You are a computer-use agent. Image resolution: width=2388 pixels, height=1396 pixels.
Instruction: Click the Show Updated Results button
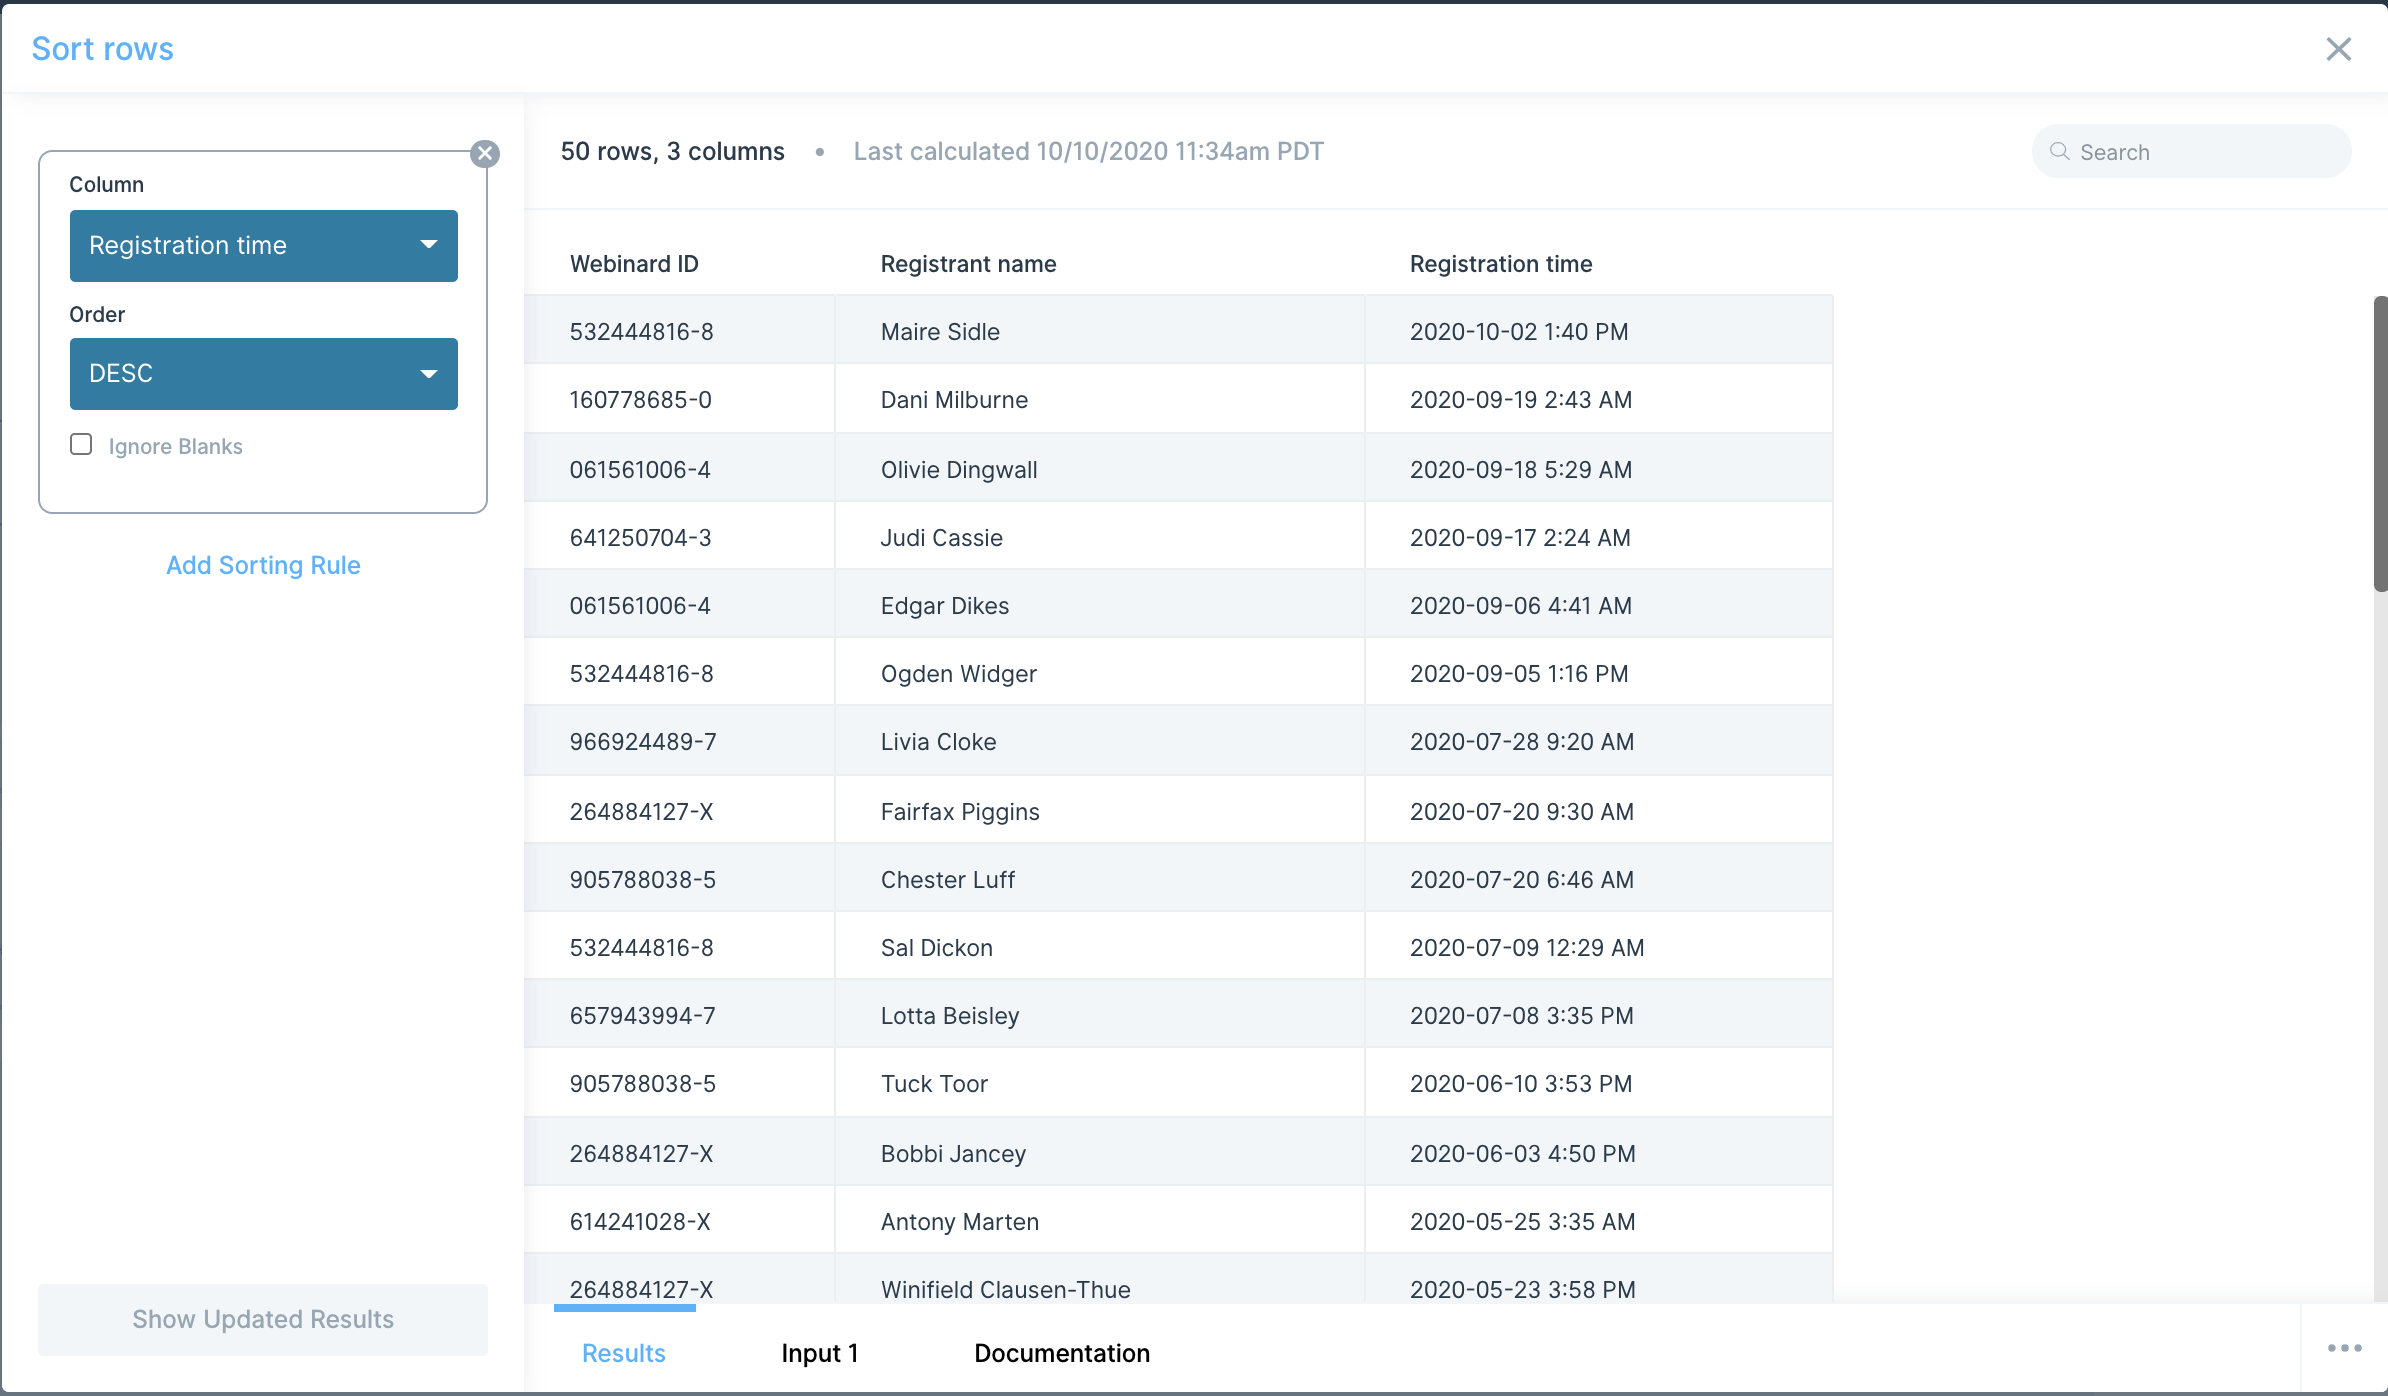(263, 1320)
